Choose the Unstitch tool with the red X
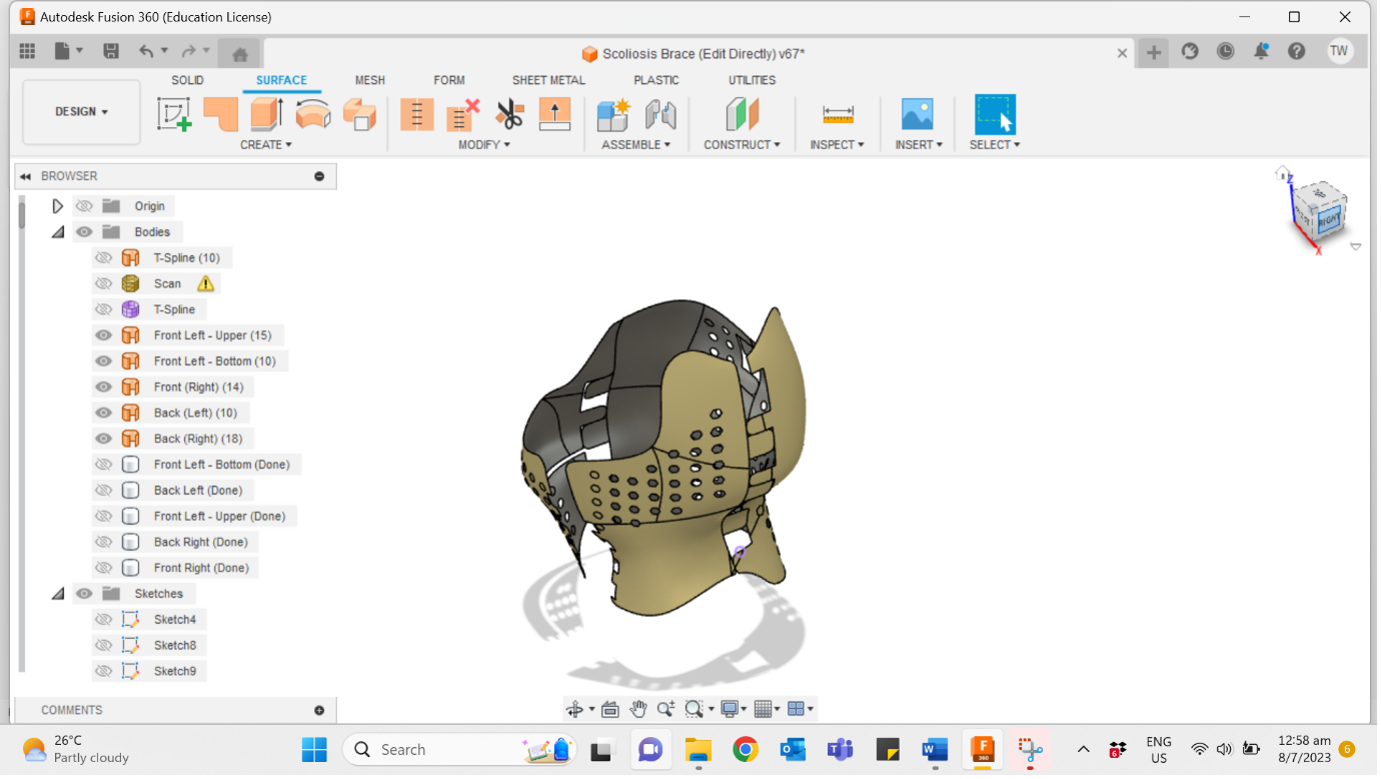Screen dimensions: 1381x779 coord(463,114)
